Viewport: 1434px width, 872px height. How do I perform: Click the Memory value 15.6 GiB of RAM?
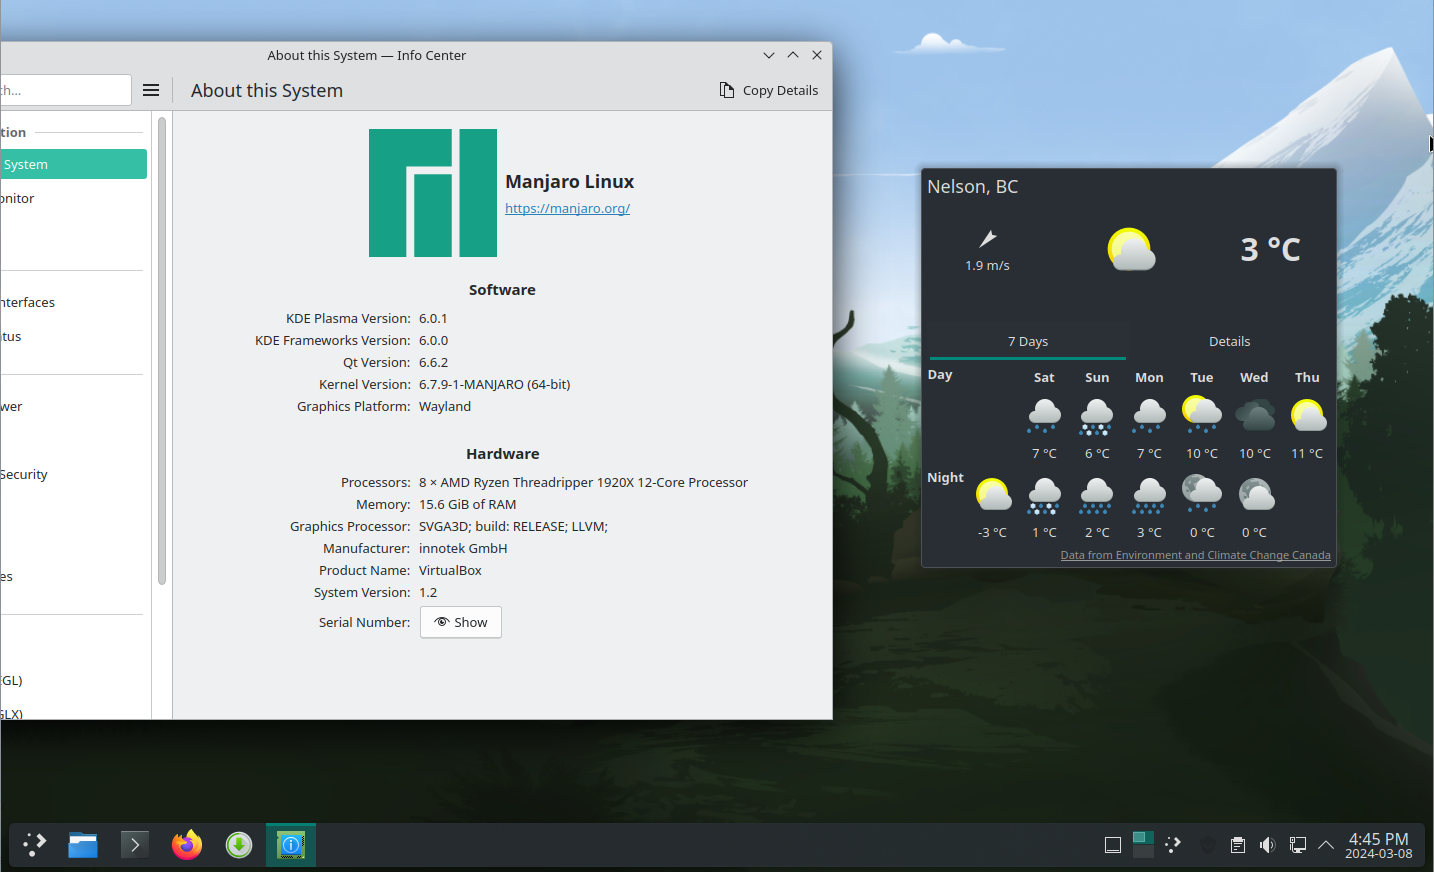point(468,504)
